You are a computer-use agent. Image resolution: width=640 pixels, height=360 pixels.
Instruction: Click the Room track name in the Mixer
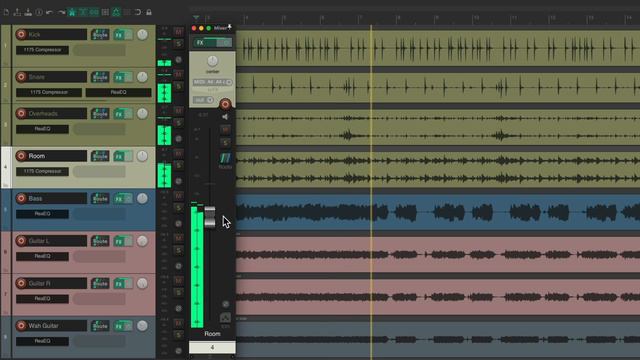(x=212, y=334)
